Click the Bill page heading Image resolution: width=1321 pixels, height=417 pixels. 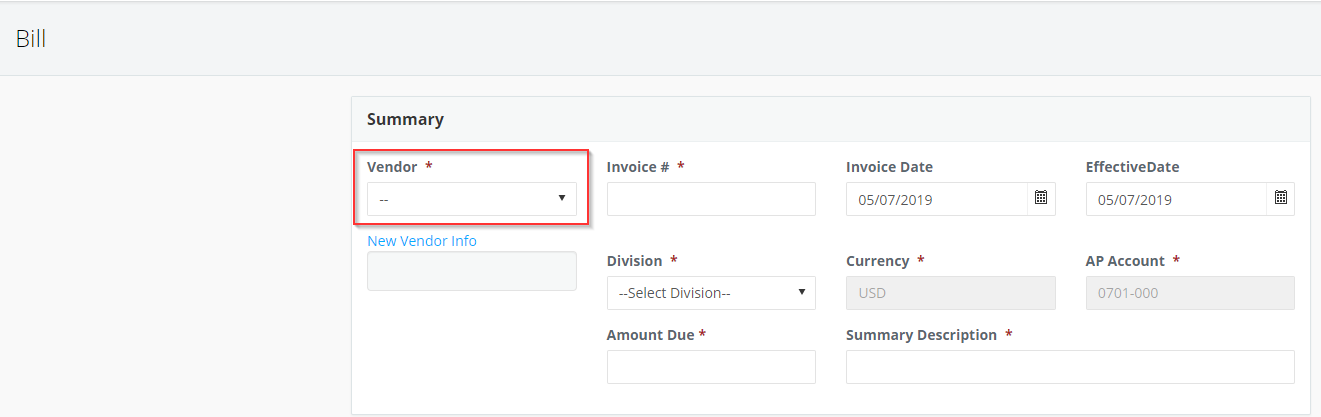pyautogui.click(x=31, y=39)
